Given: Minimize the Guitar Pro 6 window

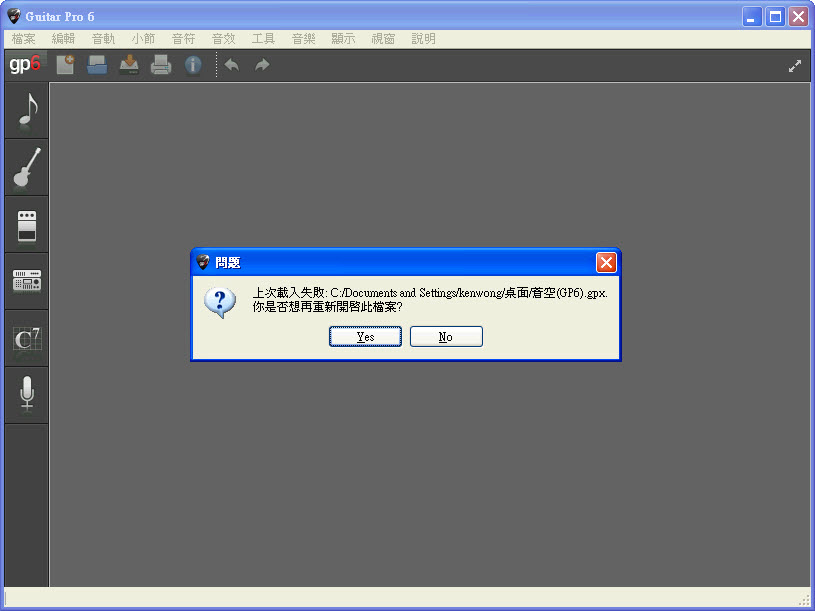Looking at the screenshot, I should coord(752,17).
